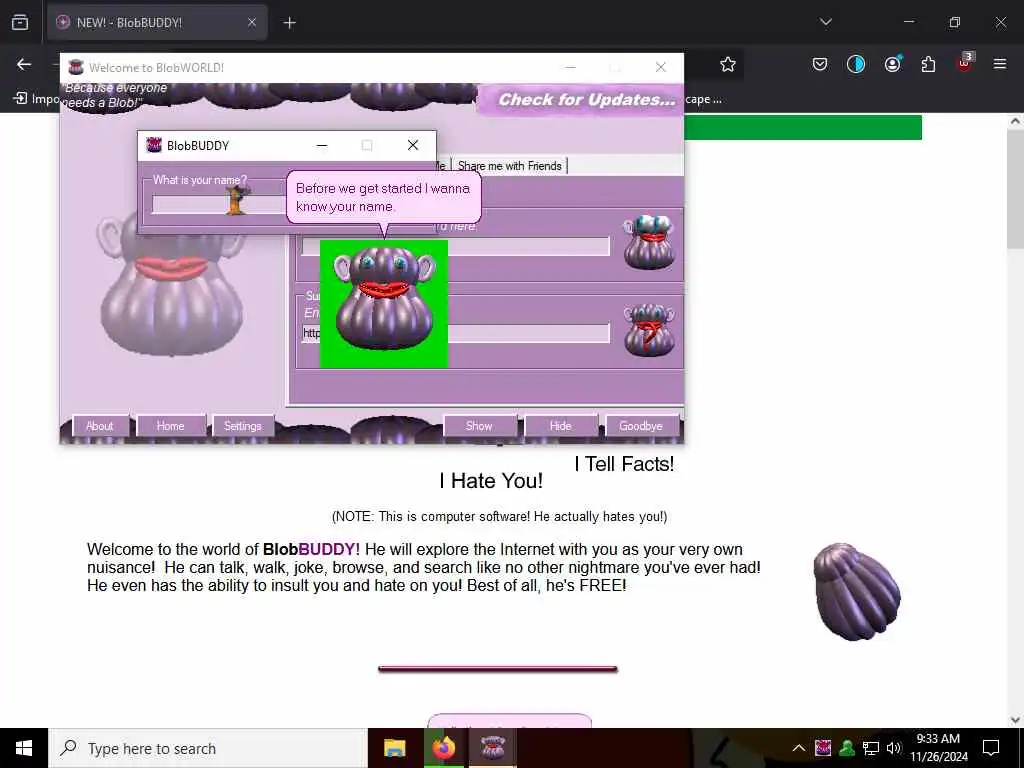Viewport: 1024px width, 768px height.
Task: Click the BlobBUDDY character on green background
Action: tap(384, 304)
